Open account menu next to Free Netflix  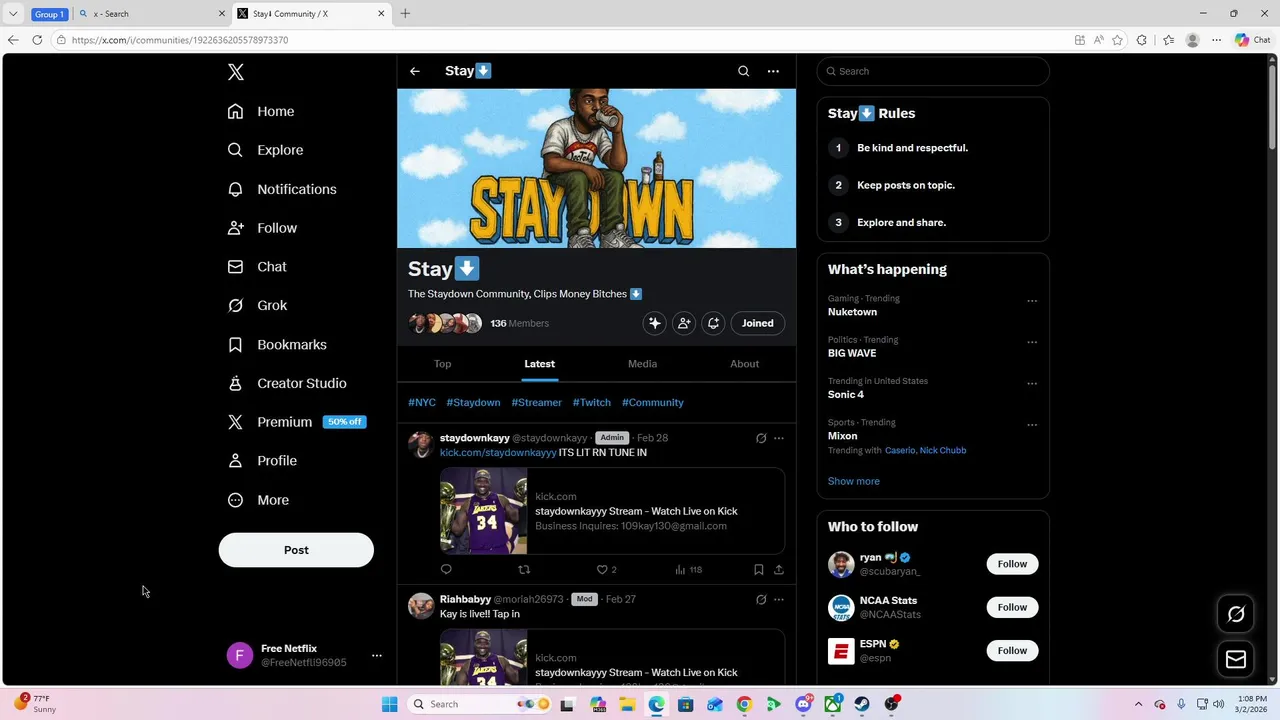[x=377, y=656]
